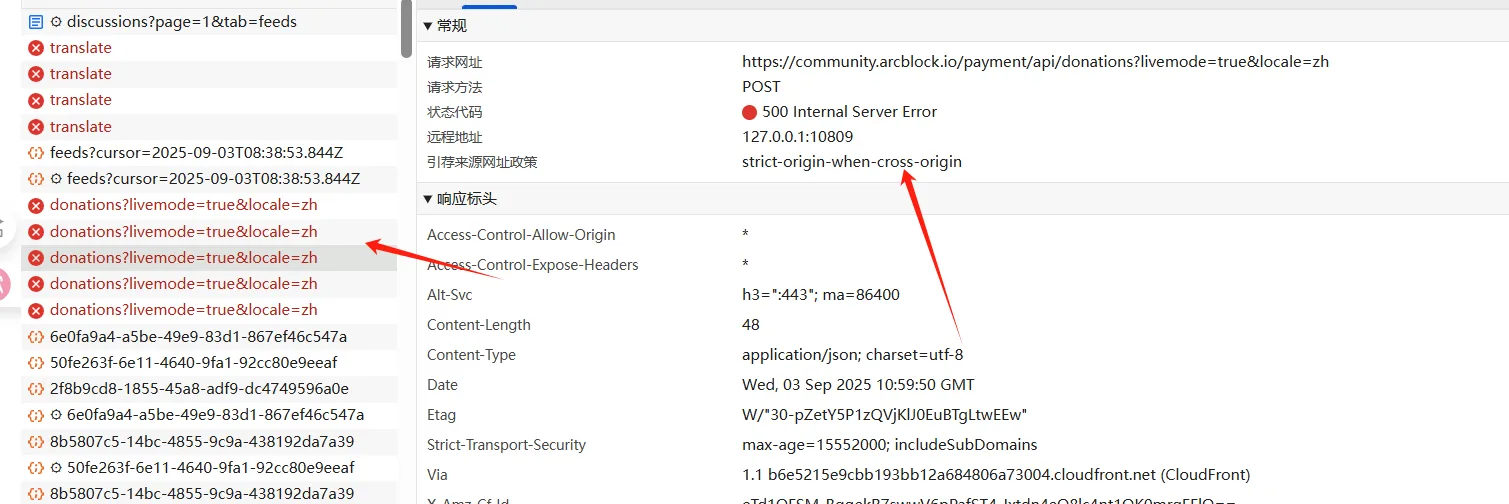This screenshot has width=1509, height=504.
Task: Collapse the 常规 section triangle
Action: (428, 25)
